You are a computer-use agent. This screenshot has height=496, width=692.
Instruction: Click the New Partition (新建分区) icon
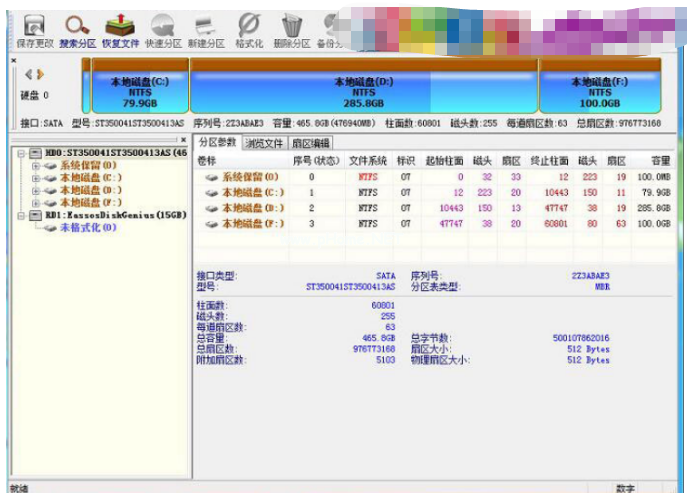[x=205, y=24]
